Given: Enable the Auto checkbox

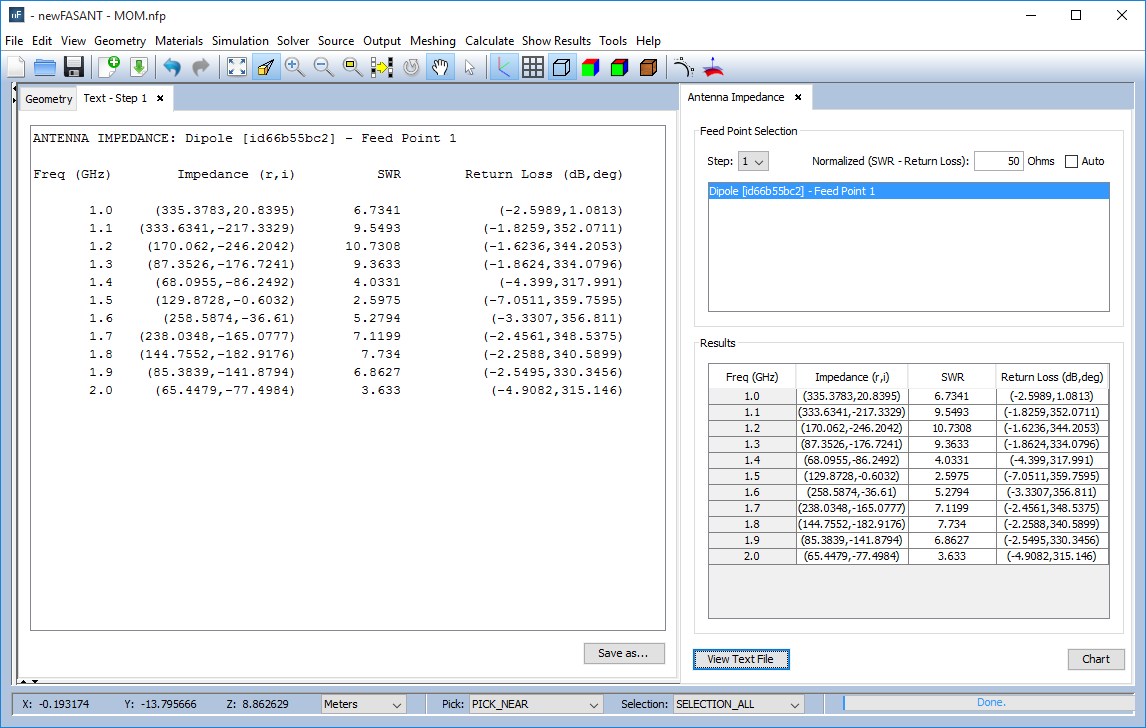Looking at the screenshot, I should pos(1071,161).
